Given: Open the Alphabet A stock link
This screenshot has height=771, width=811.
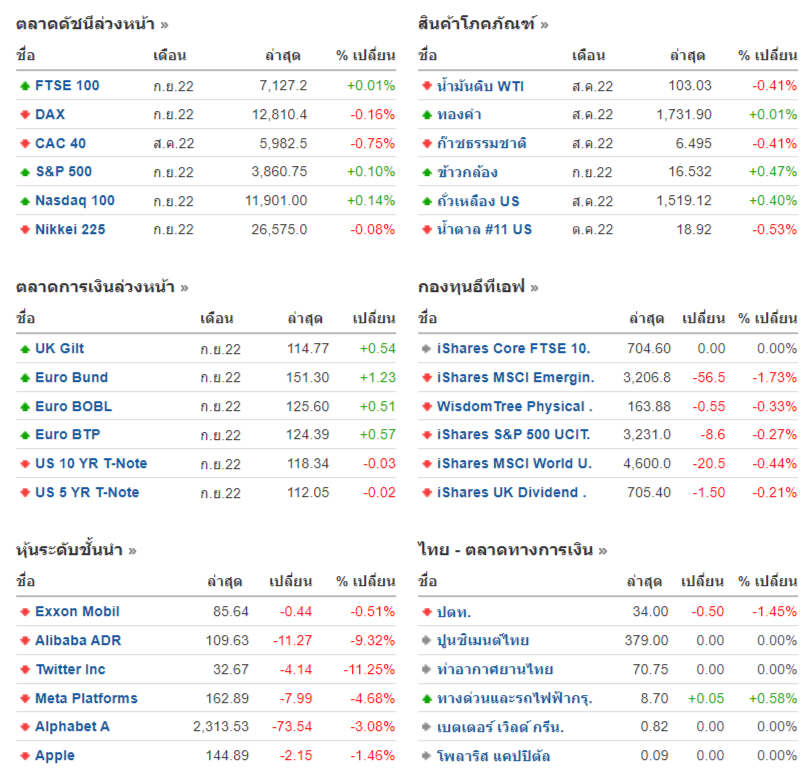Looking at the screenshot, I should [x=72, y=727].
